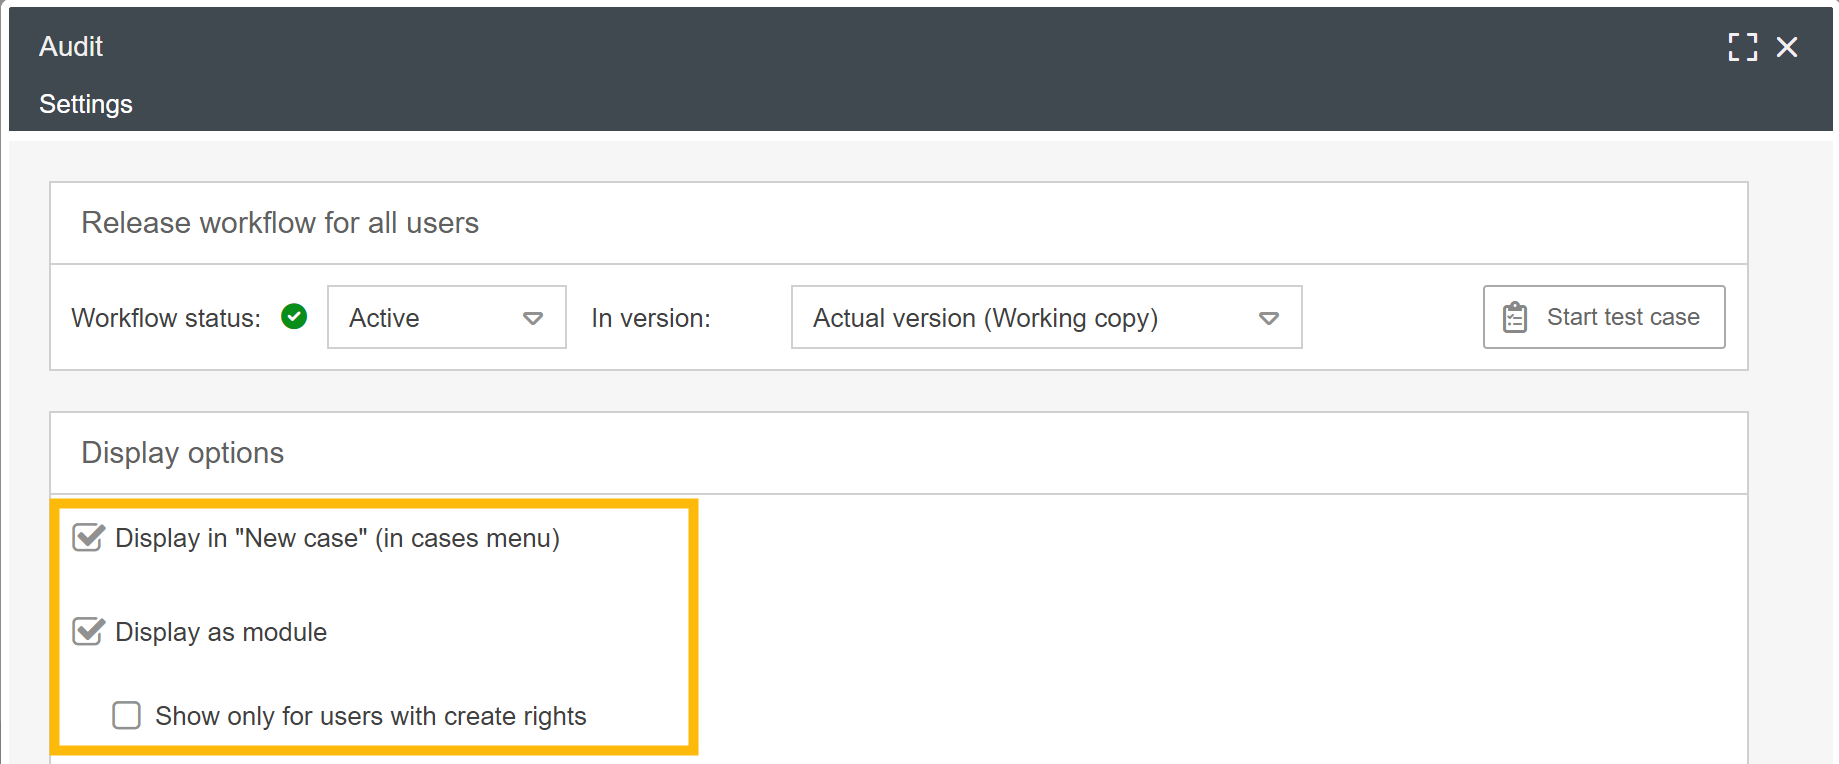Image resolution: width=1839 pixels, height=764 pixels.
Task: Enable Show only for users with create rights
Action: click(x=127, y=716)
